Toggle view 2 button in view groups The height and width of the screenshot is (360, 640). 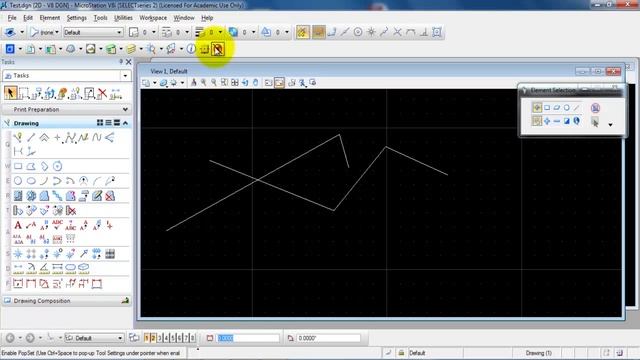(153, 338)
